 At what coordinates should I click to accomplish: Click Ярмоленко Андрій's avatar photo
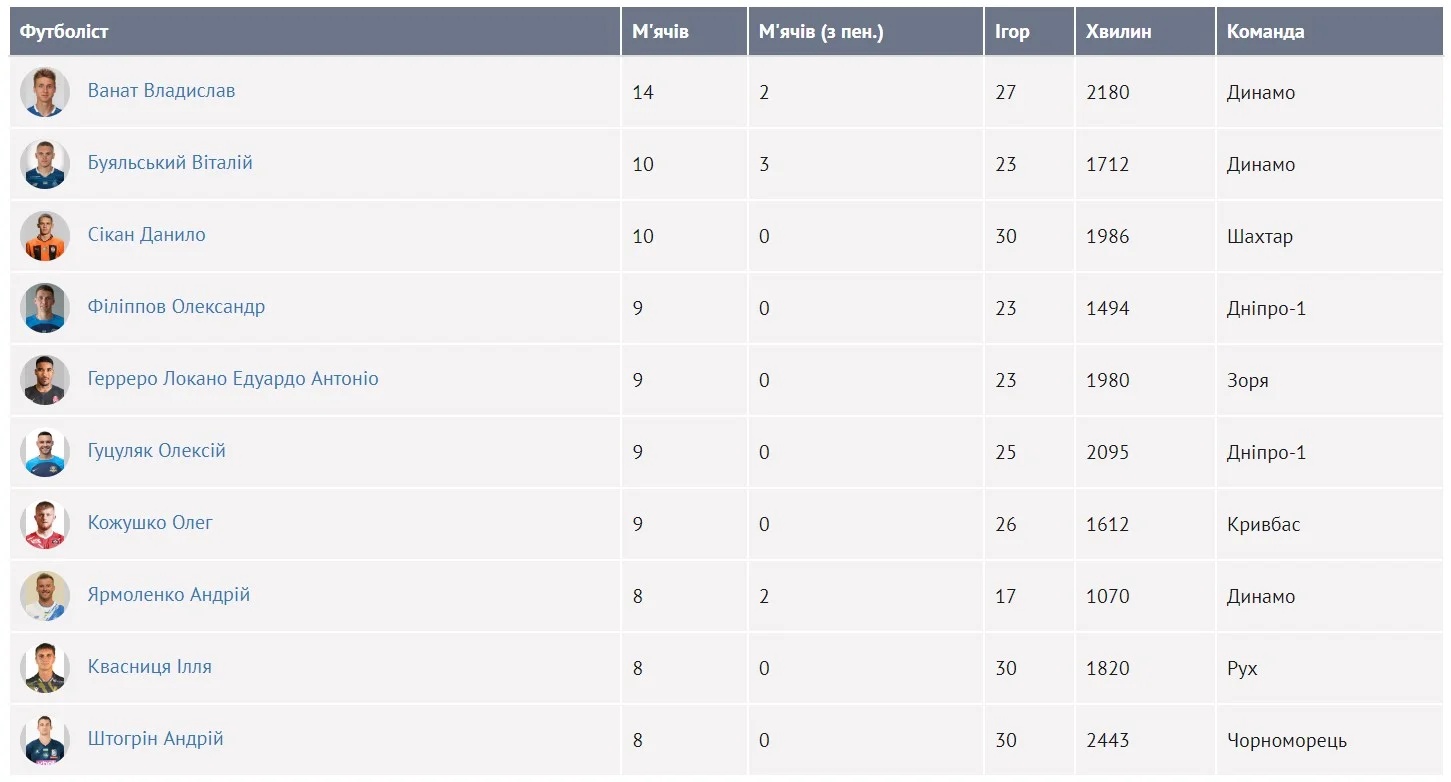click(x=44, y=596)
